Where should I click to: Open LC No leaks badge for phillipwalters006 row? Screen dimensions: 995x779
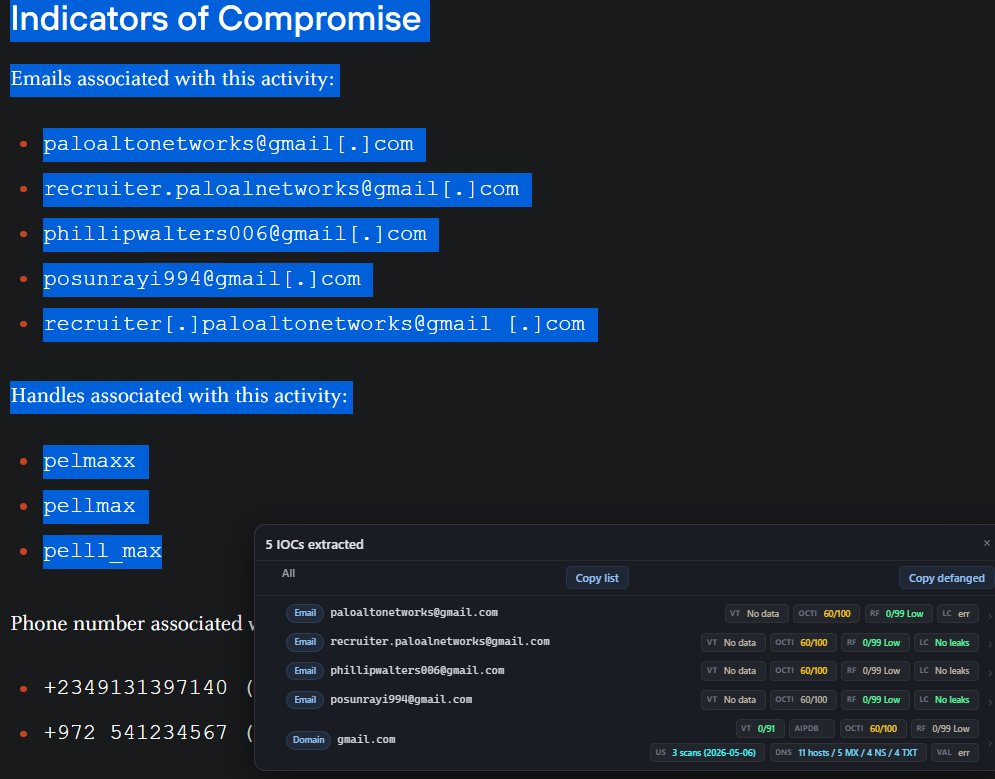[946, 671]
